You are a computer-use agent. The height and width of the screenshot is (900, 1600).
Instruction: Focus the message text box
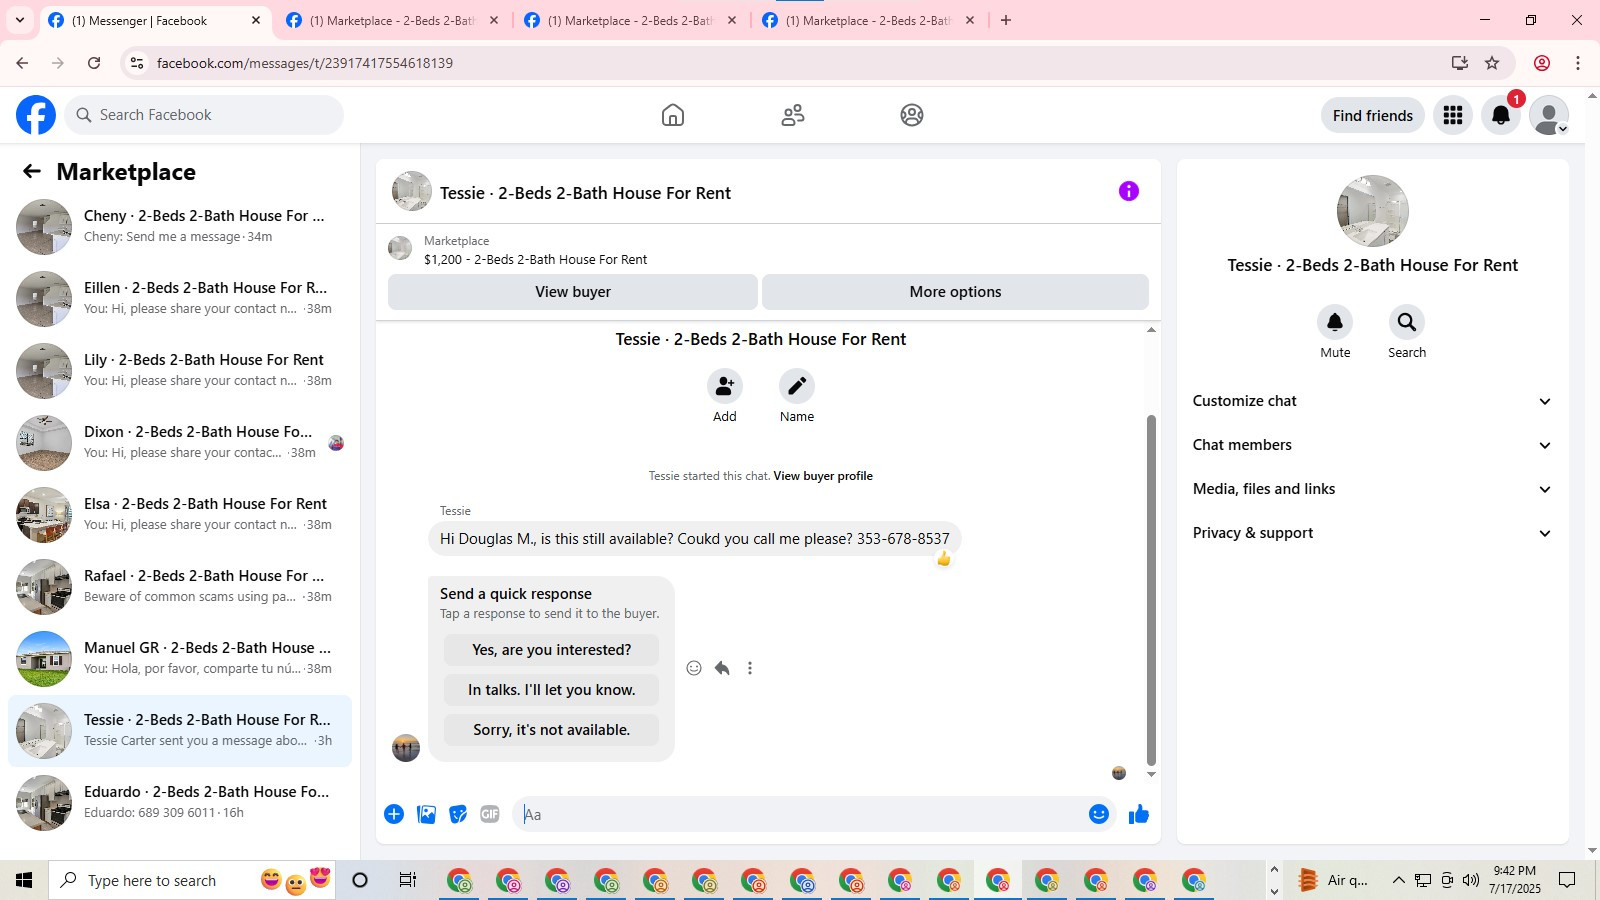[x=798, y=814]
